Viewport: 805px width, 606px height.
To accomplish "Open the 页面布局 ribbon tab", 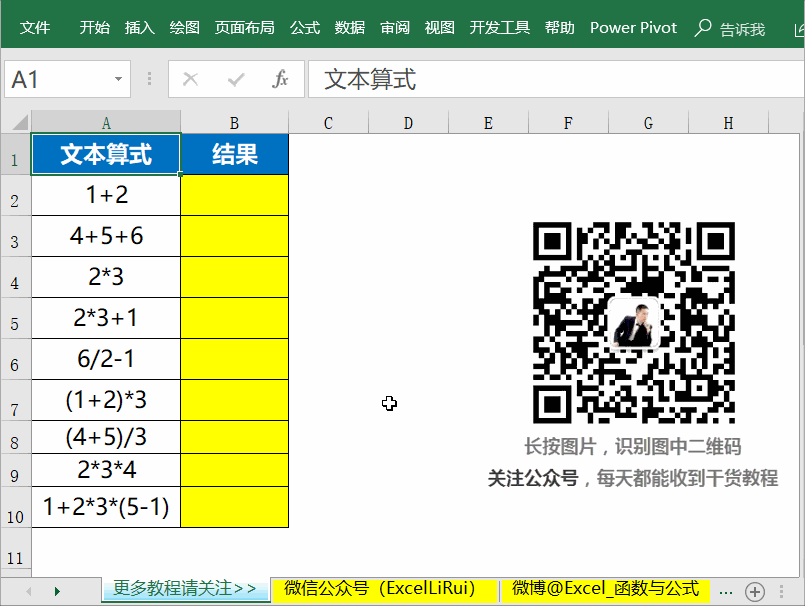I will (x=244, y=28).
